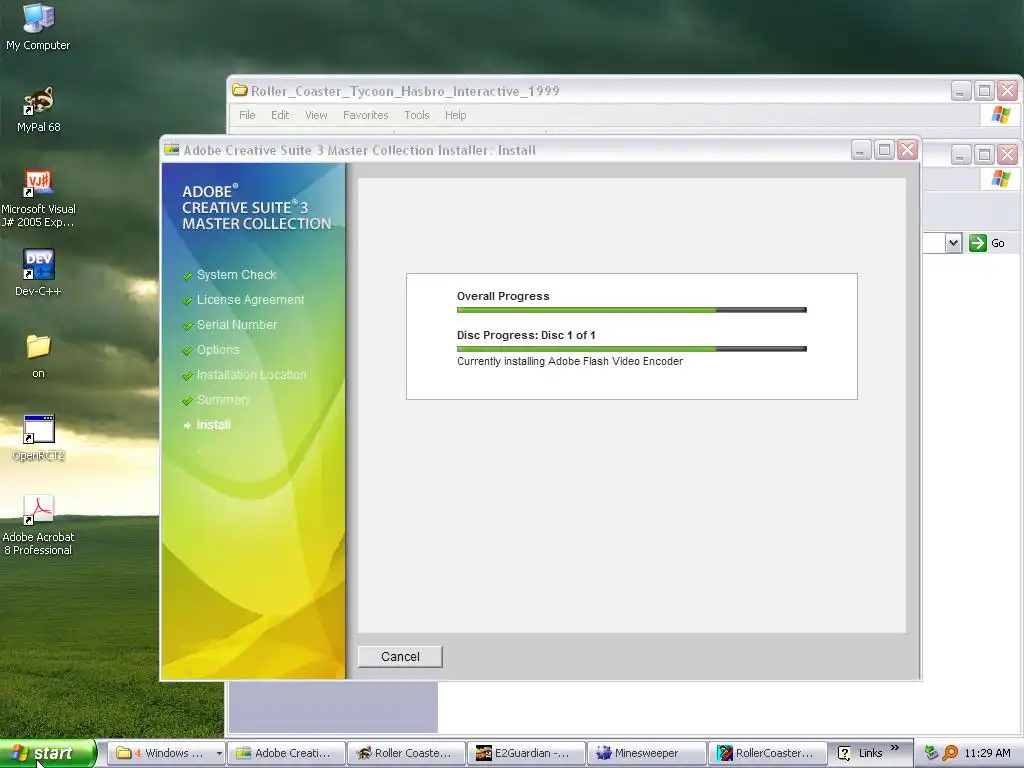Select Options step in installer sidebar
Screen dimensions: 1024x768
pyautogui.click(x=217, y=349)
